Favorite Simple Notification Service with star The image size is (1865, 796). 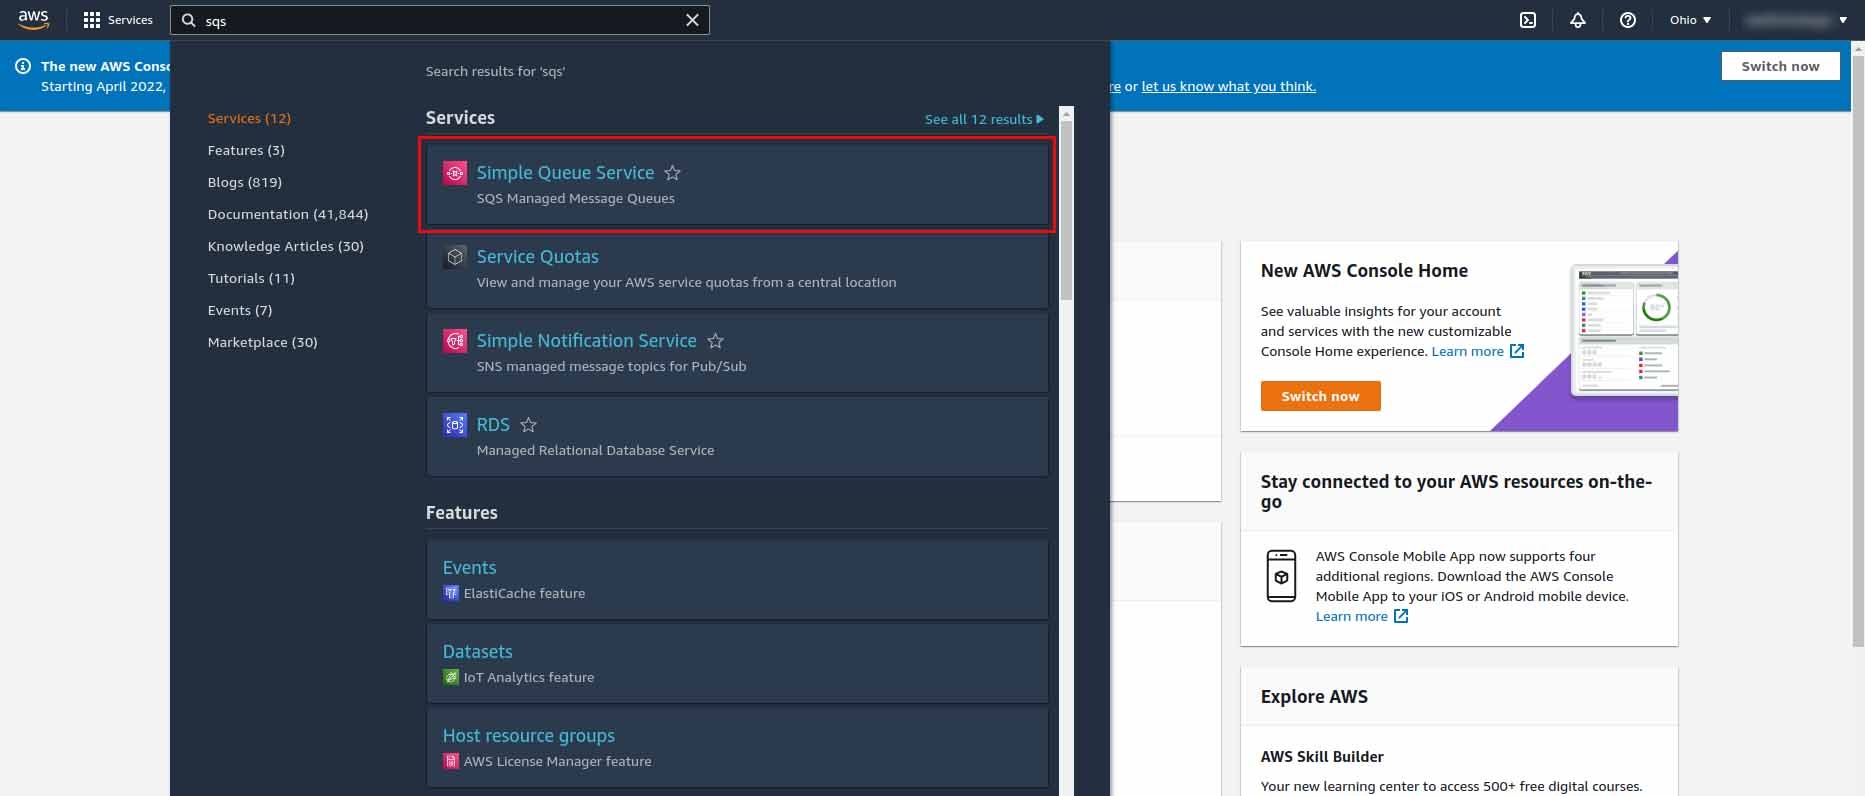pyautogui.click(x=715, y=341)
